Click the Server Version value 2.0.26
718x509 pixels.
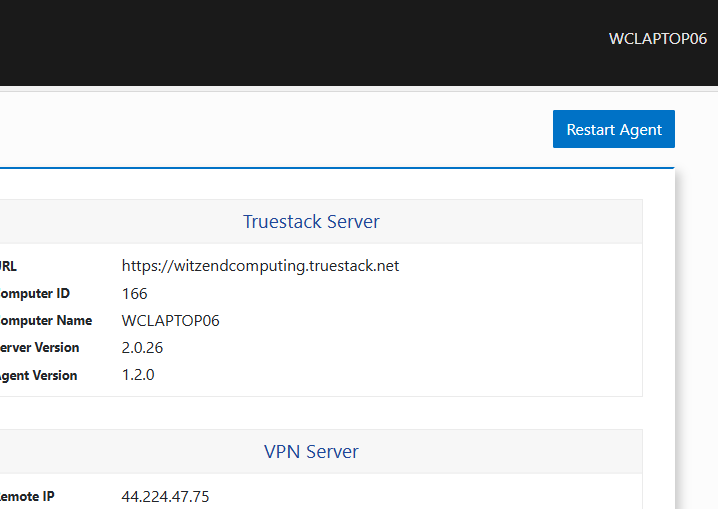(142, 348)
